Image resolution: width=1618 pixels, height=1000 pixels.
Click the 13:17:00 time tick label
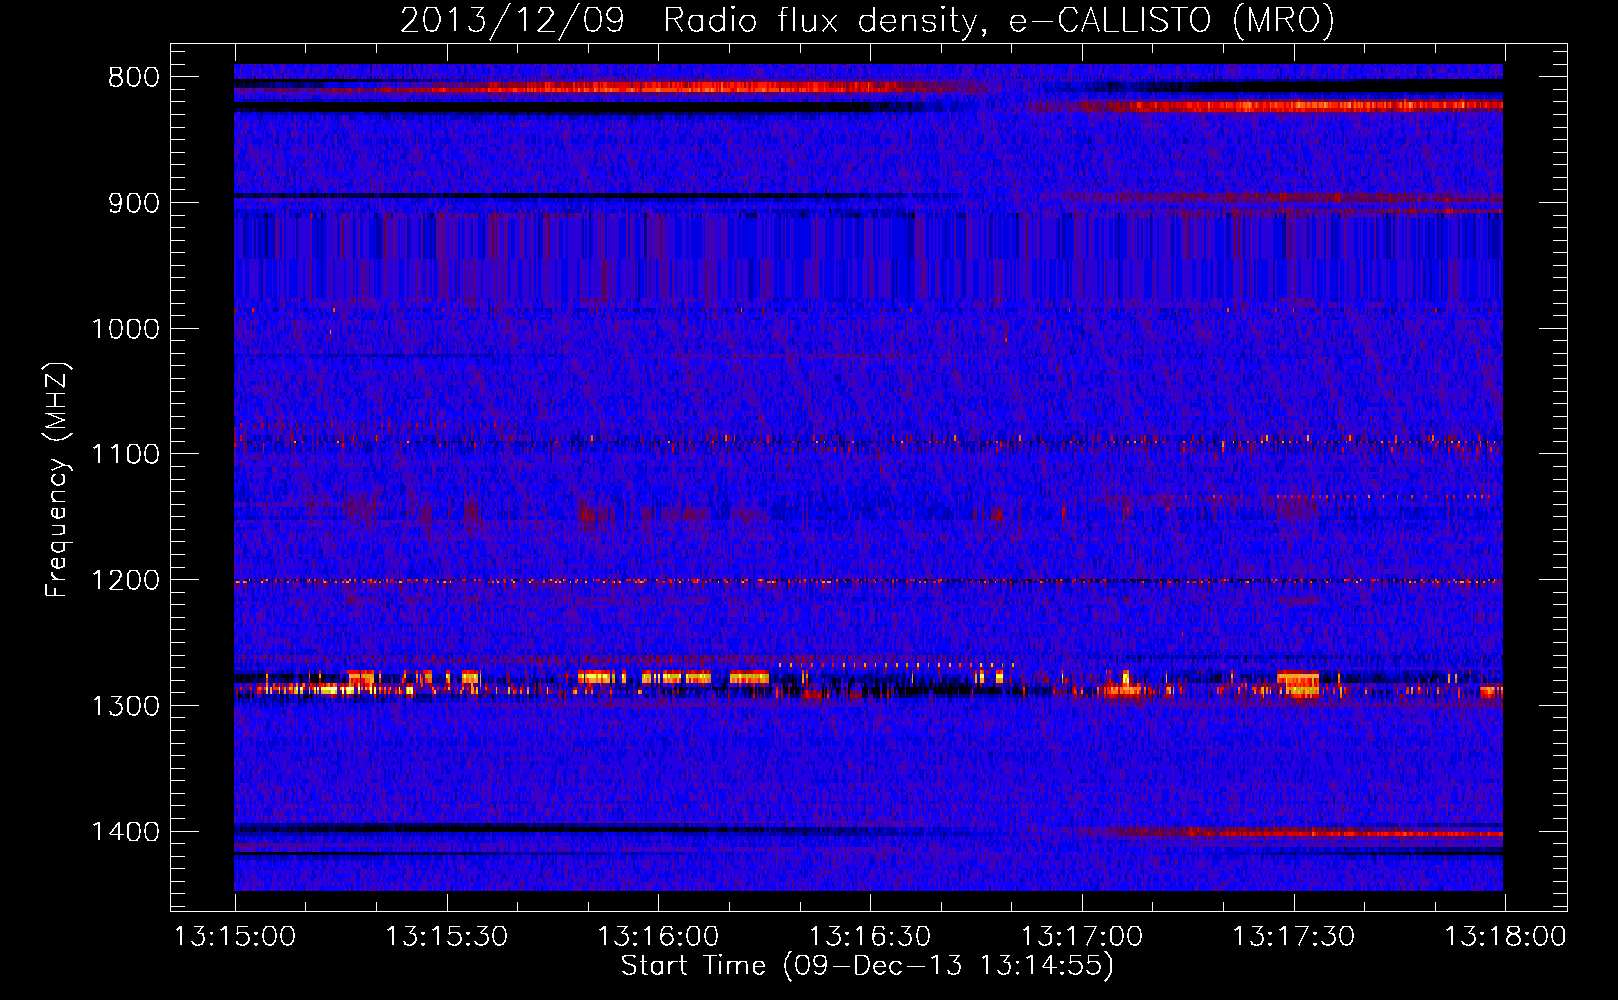coord(1081,937)
